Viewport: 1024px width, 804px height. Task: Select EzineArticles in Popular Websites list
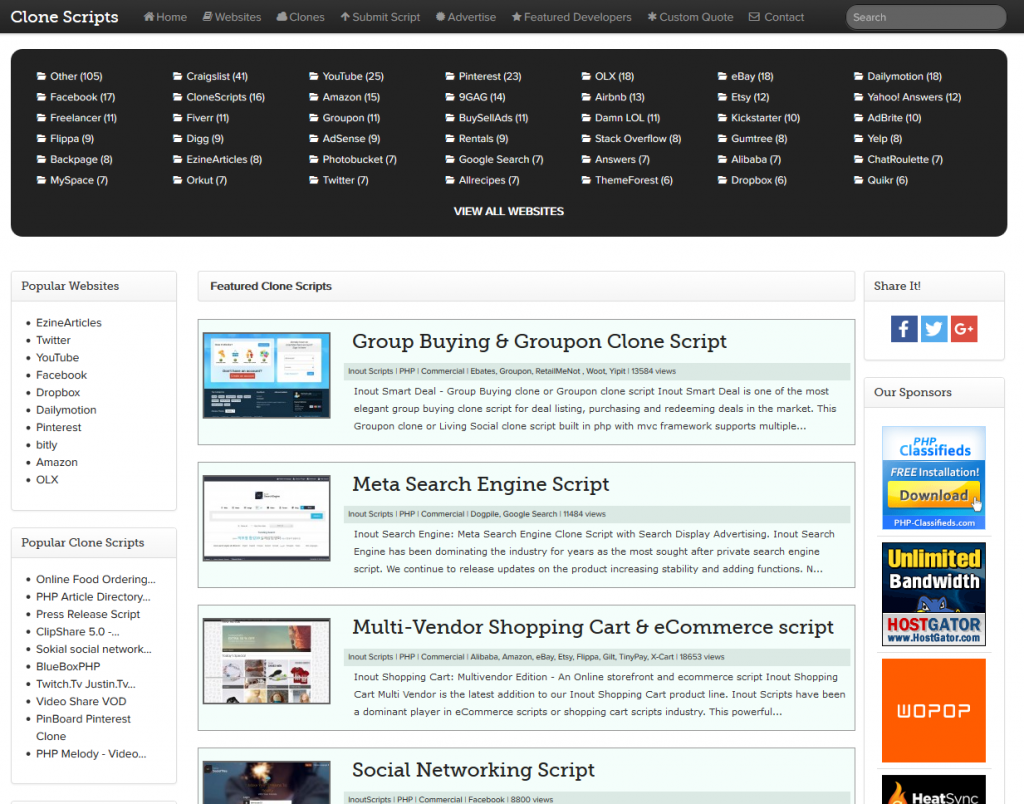coord(69,323)
